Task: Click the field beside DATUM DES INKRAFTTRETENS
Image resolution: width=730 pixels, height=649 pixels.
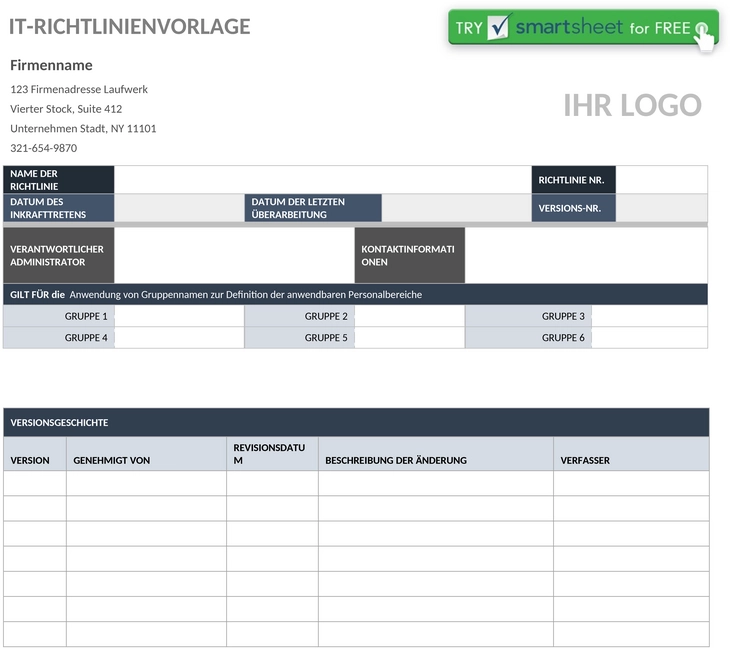Action: [x=179, y=208]
